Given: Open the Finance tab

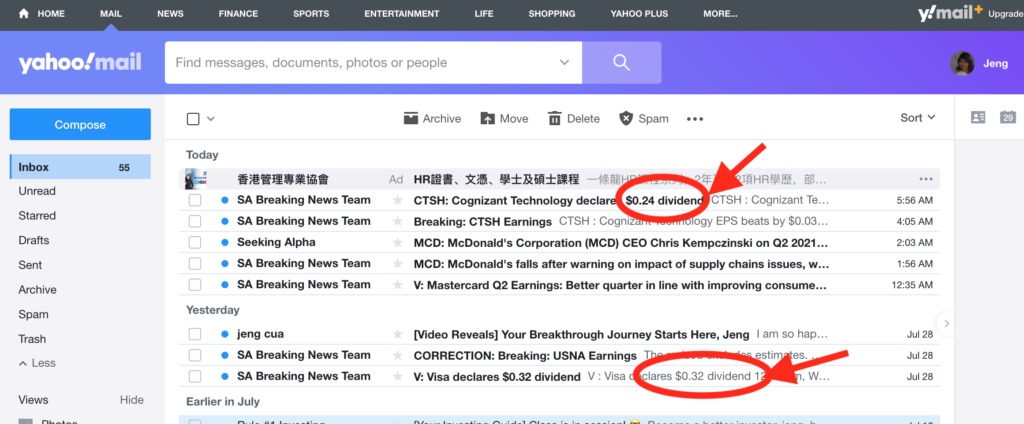Looking at the screenshot, I should coord(238,14).
